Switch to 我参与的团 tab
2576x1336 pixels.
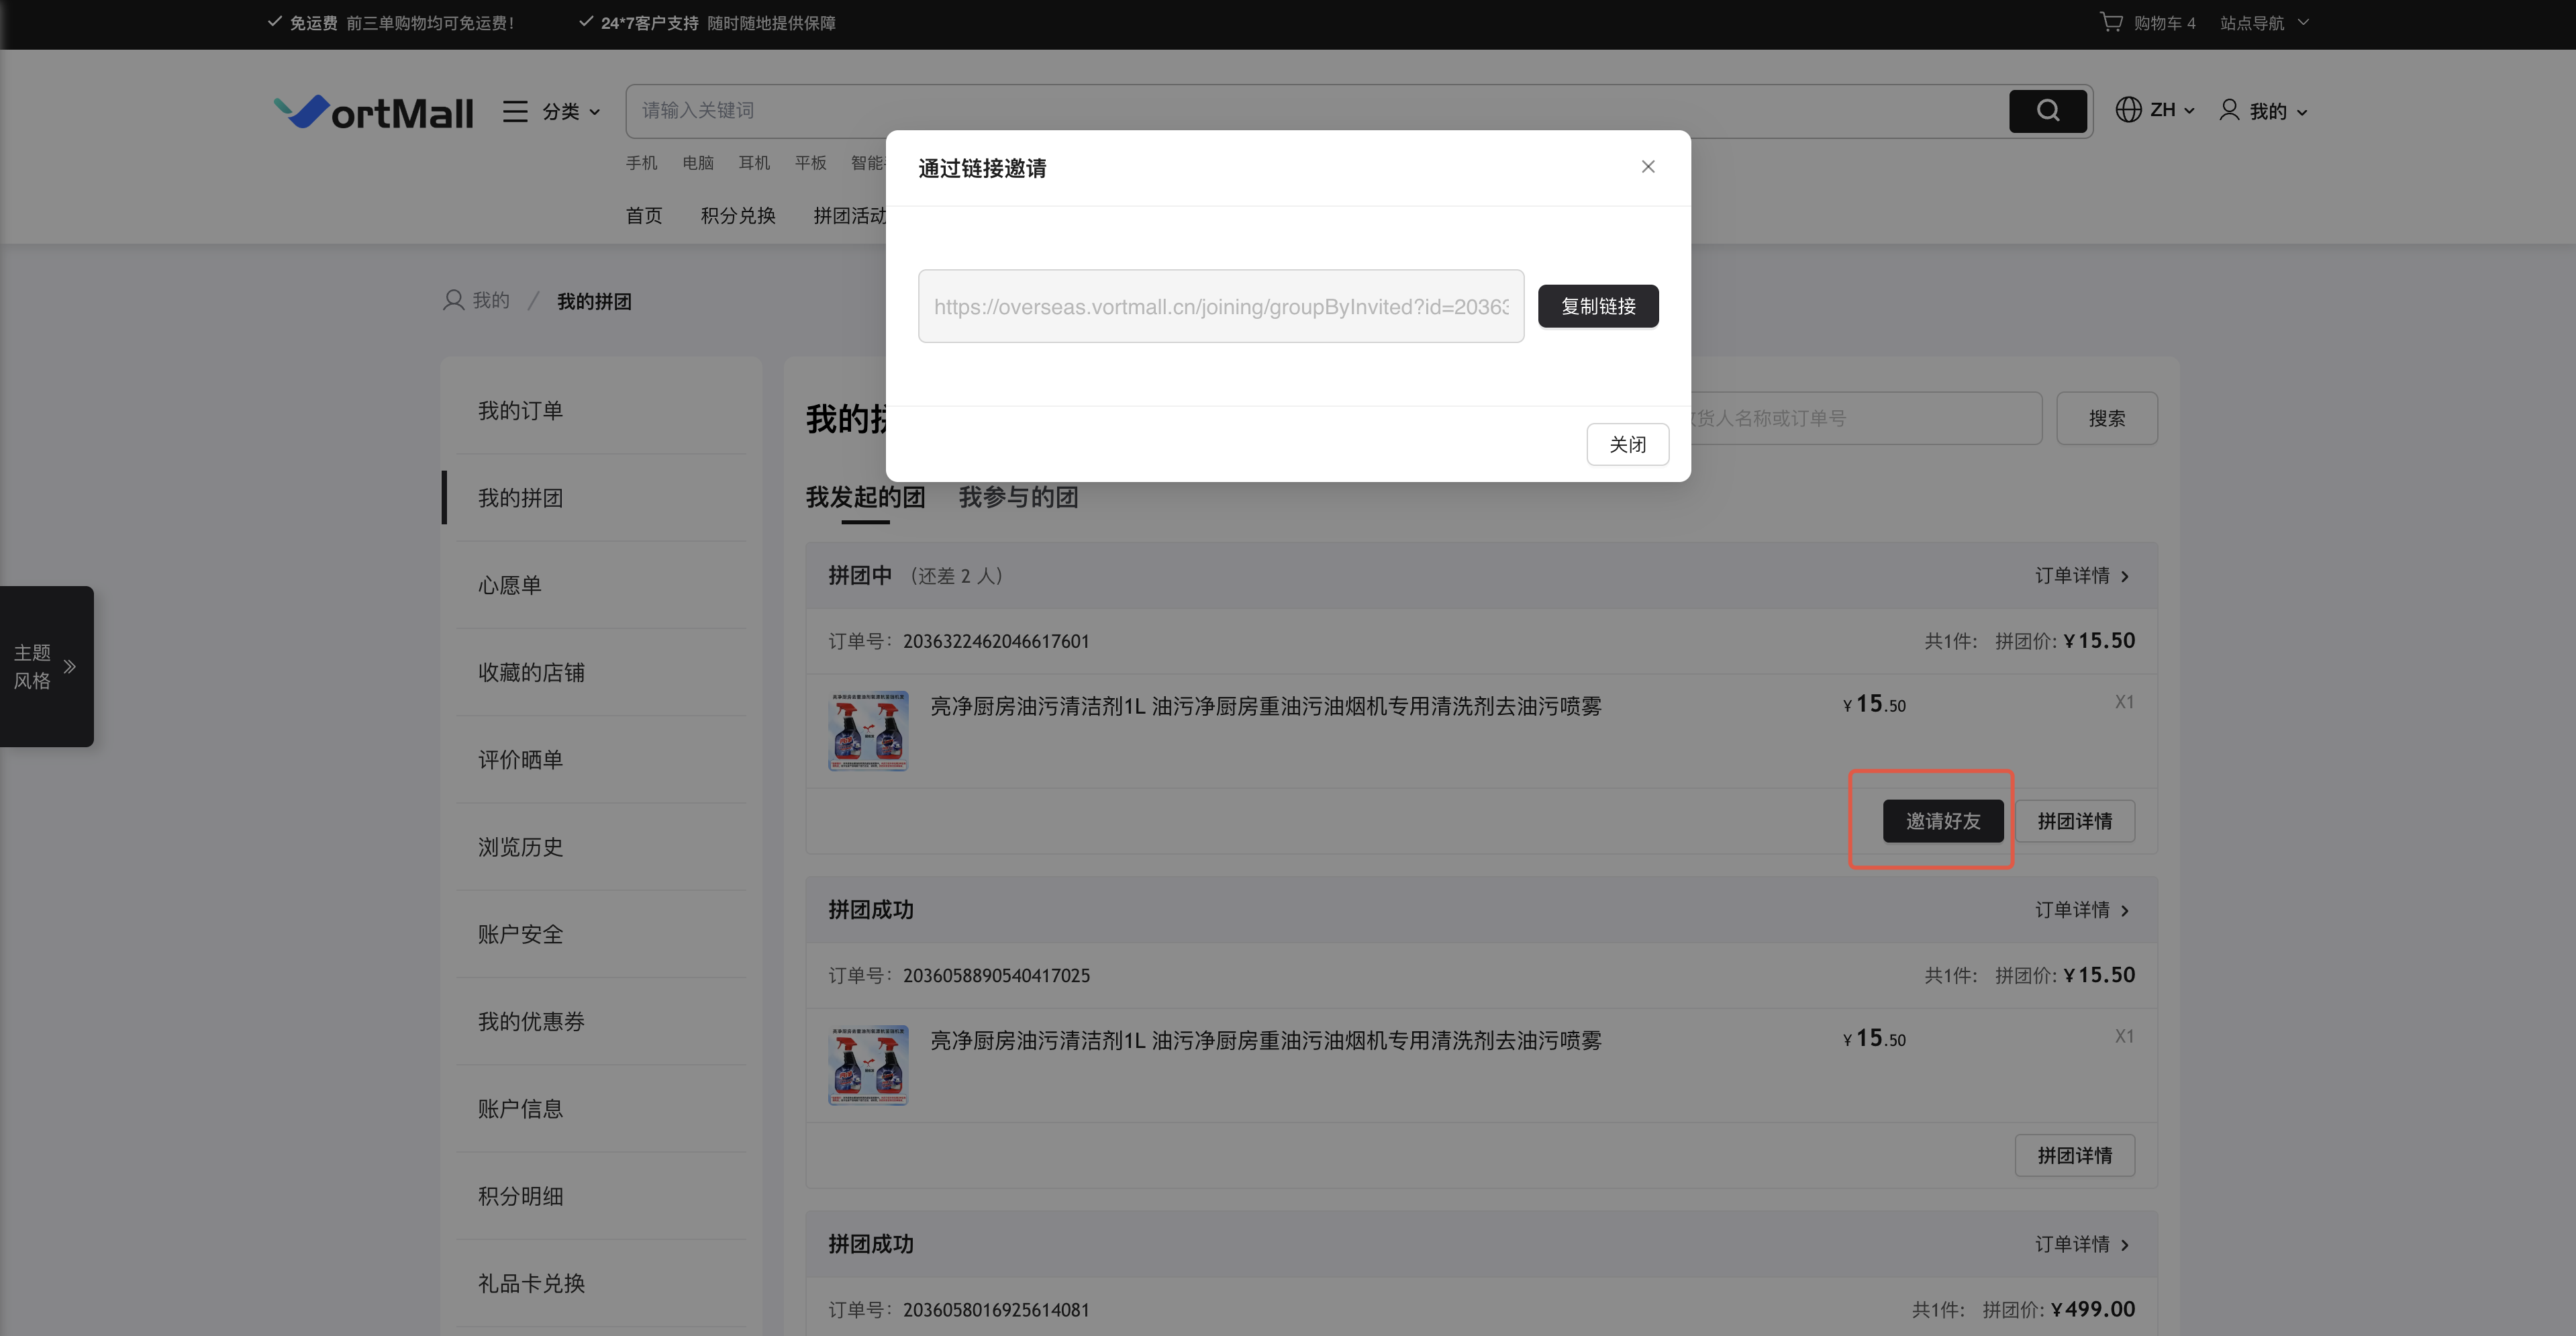click(x=1018, y=497)
